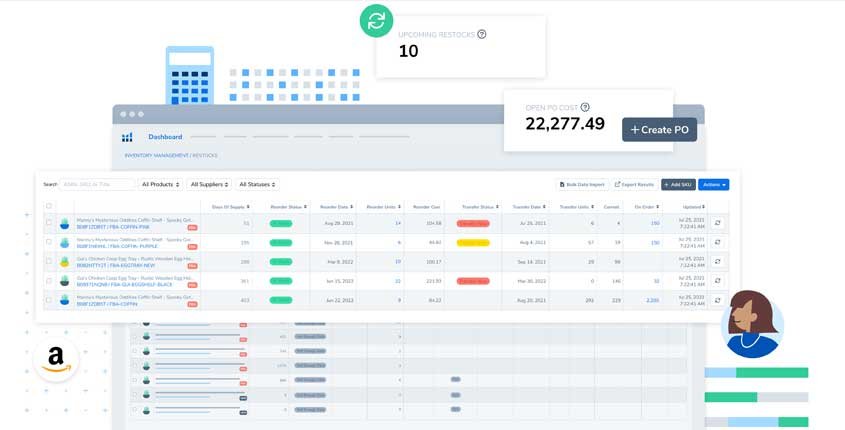
Task: Open help icon next to Open PO Cost
Action: (585, 107)
